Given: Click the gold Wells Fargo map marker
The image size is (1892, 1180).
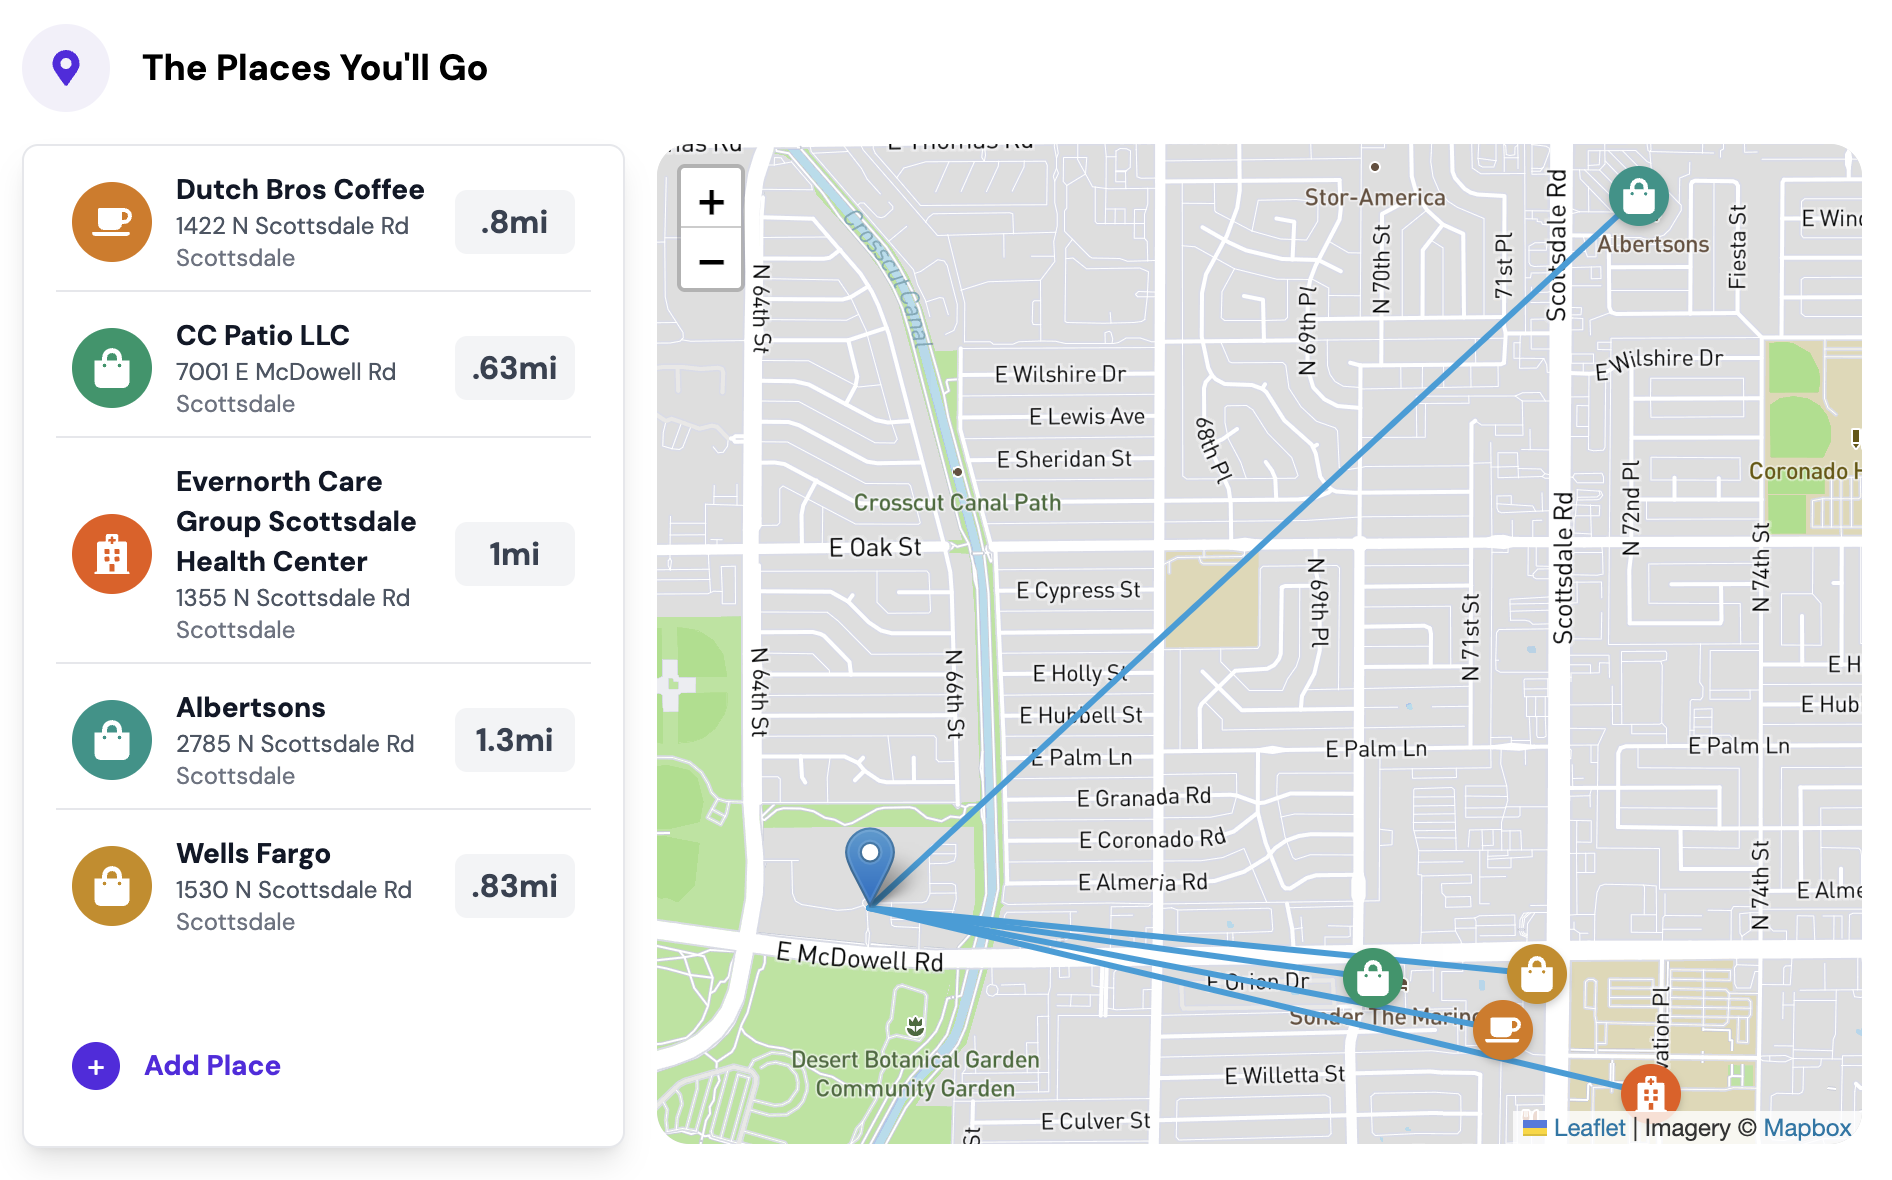Looking at the screenshot, I should (1537, 973).
